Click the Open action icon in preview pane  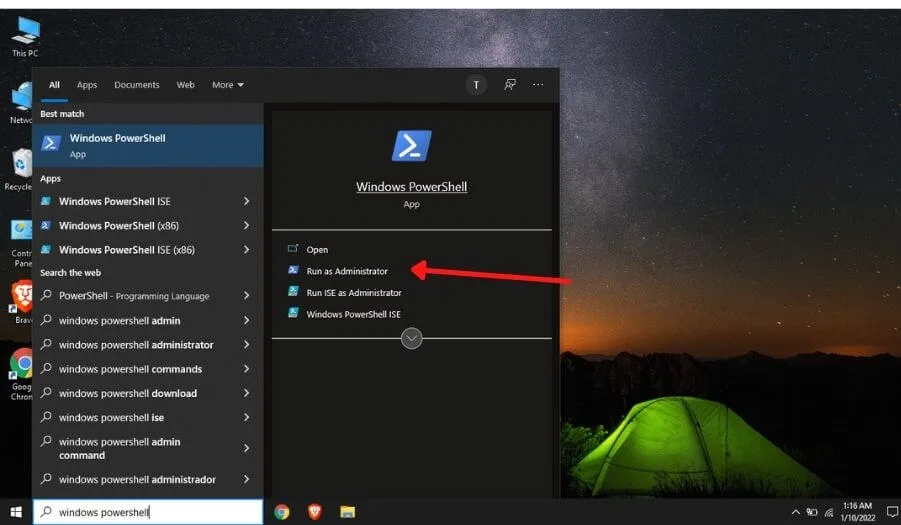(293, 249)
